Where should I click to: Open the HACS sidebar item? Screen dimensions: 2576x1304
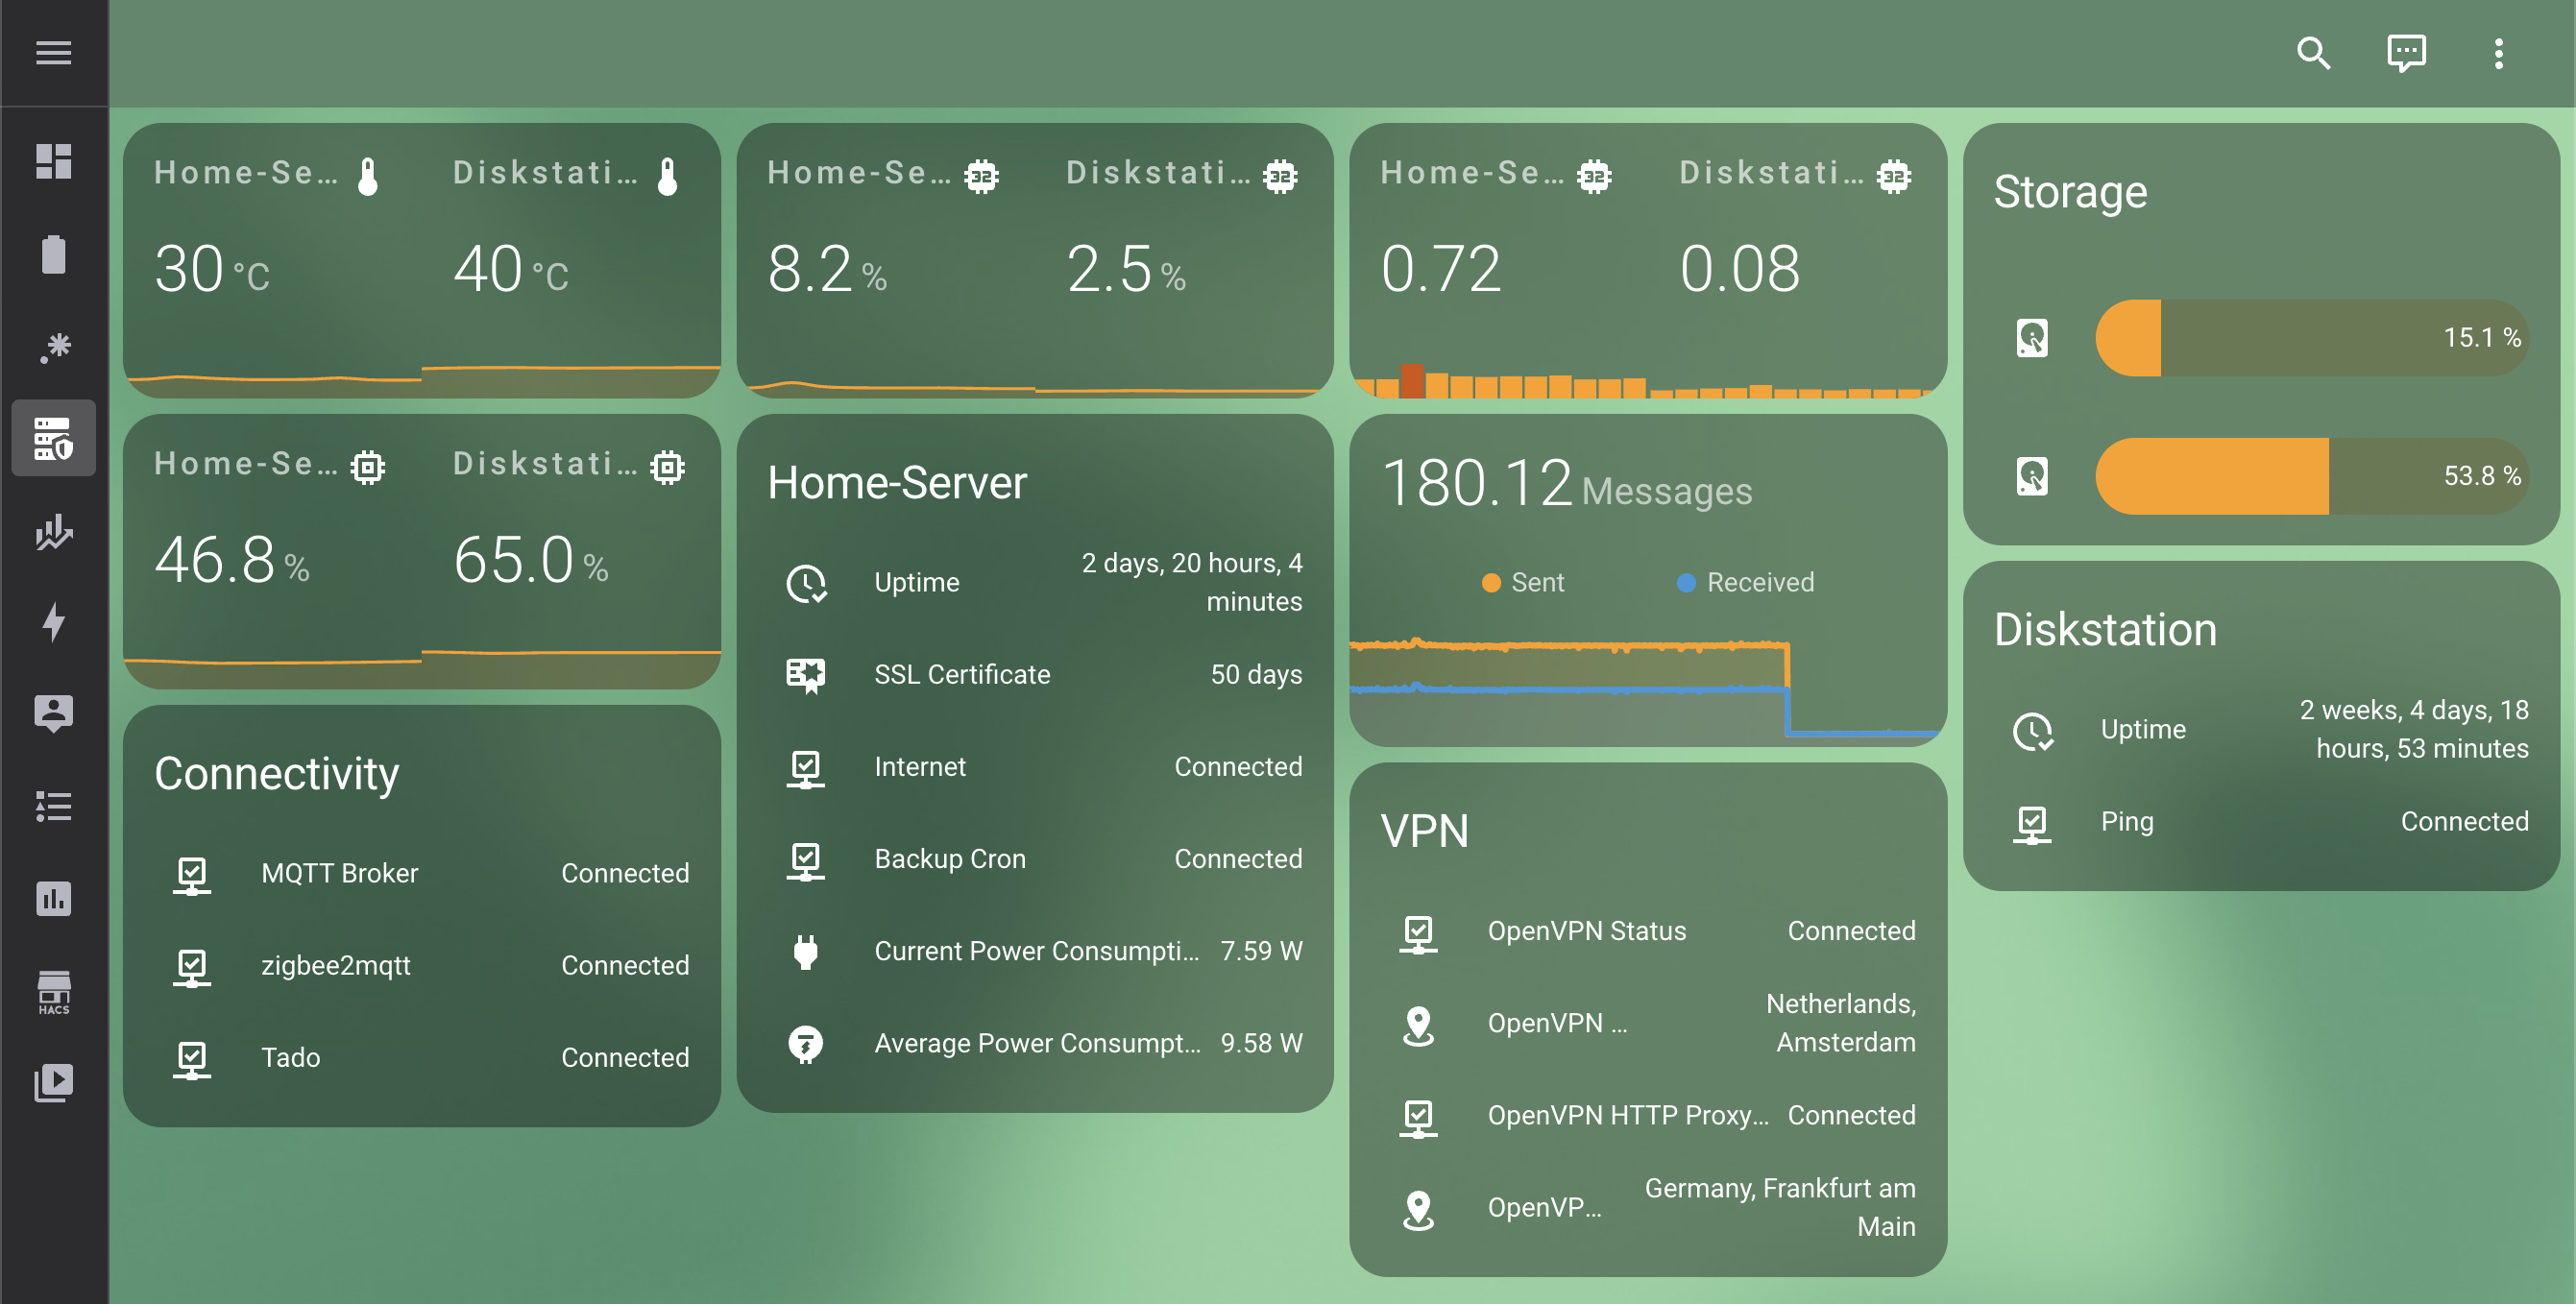[53, 991]
